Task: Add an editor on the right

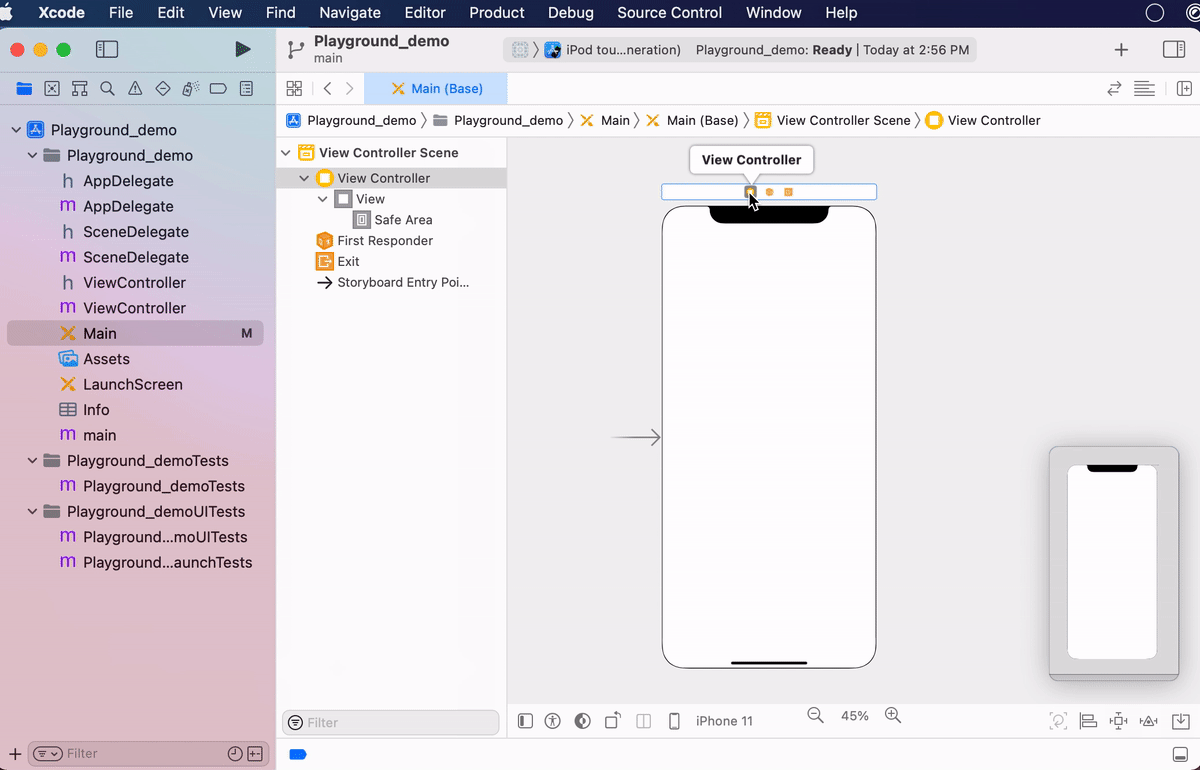Action: [x=1184, y=88]
